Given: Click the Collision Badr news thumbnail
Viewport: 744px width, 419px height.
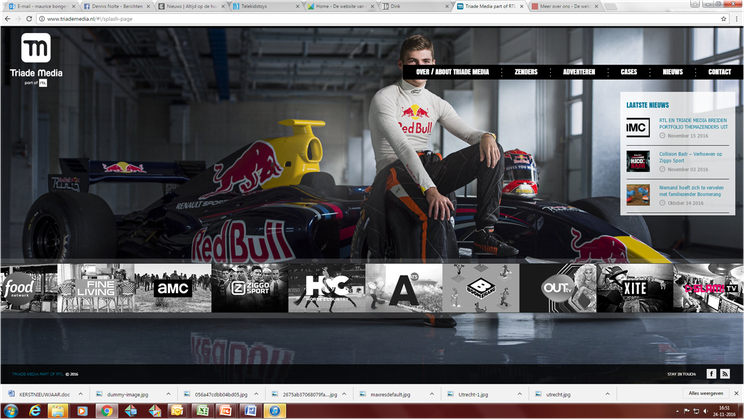Looking at the screenshot, I should tap(638, 161).
